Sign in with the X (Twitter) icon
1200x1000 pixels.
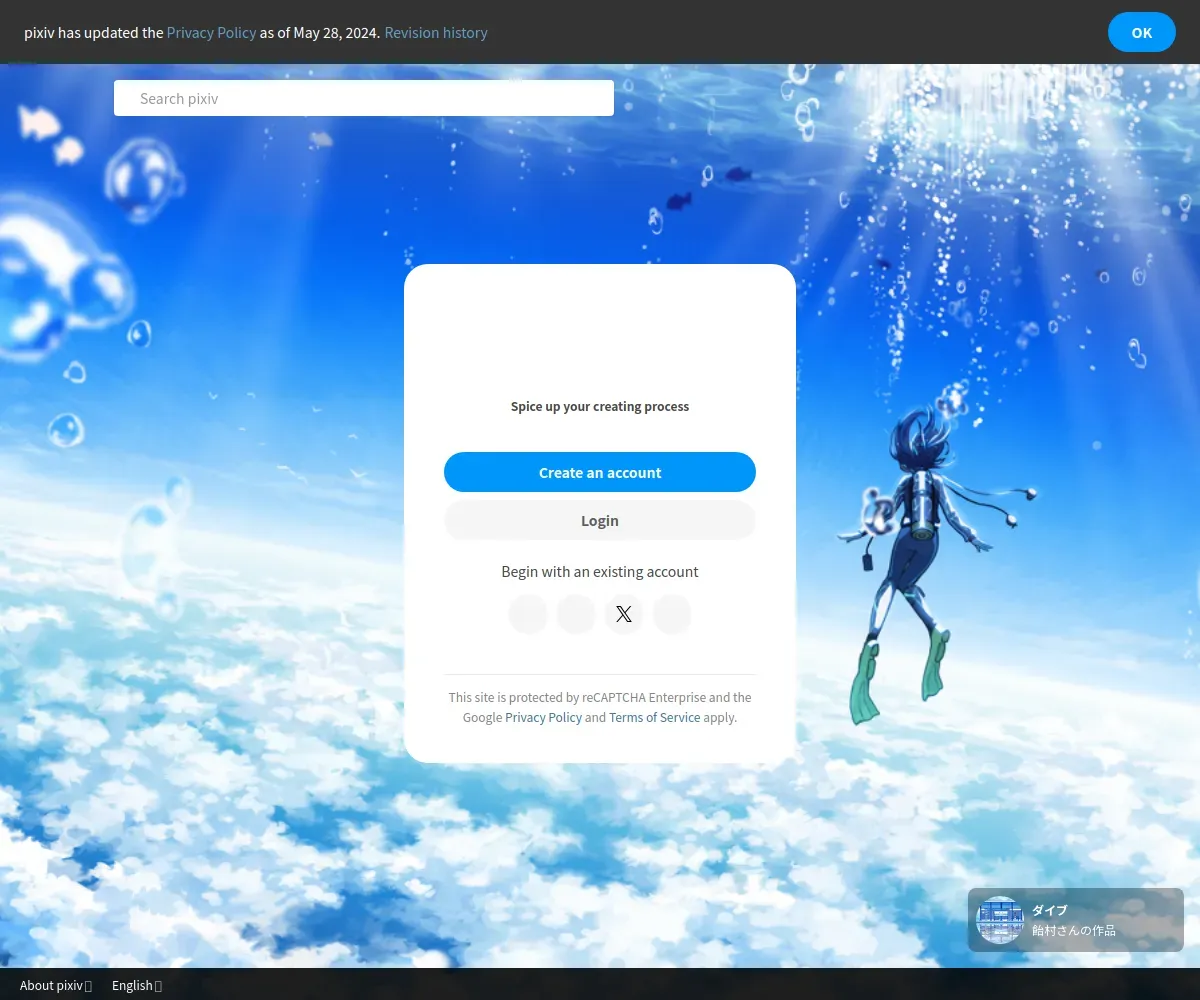tap(624, 614)
